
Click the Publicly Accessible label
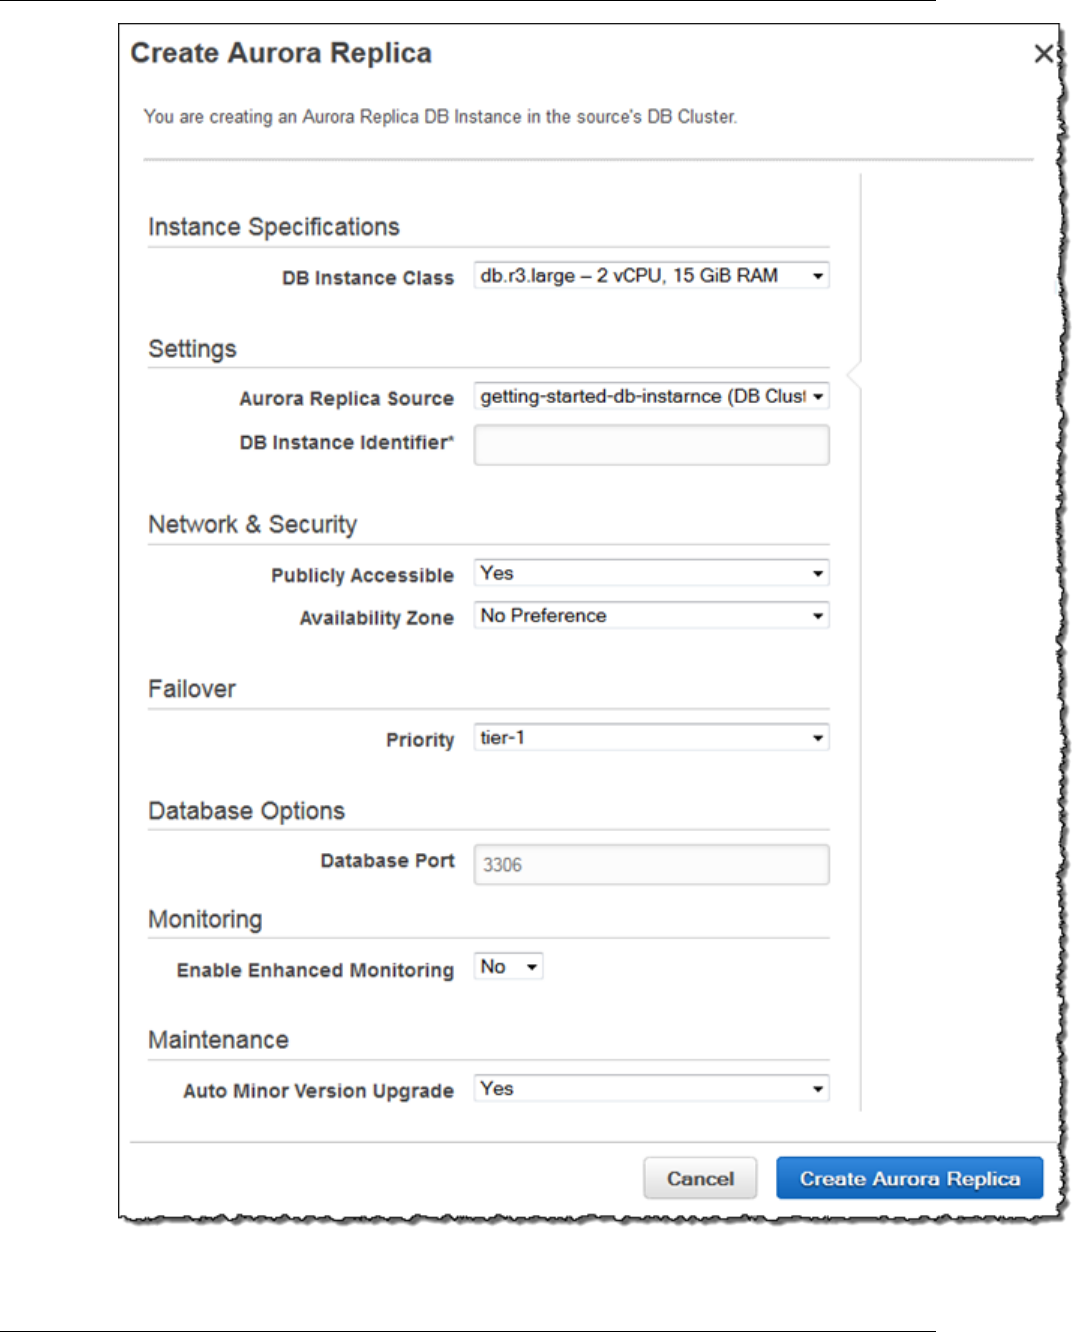[x=362, y=576]
